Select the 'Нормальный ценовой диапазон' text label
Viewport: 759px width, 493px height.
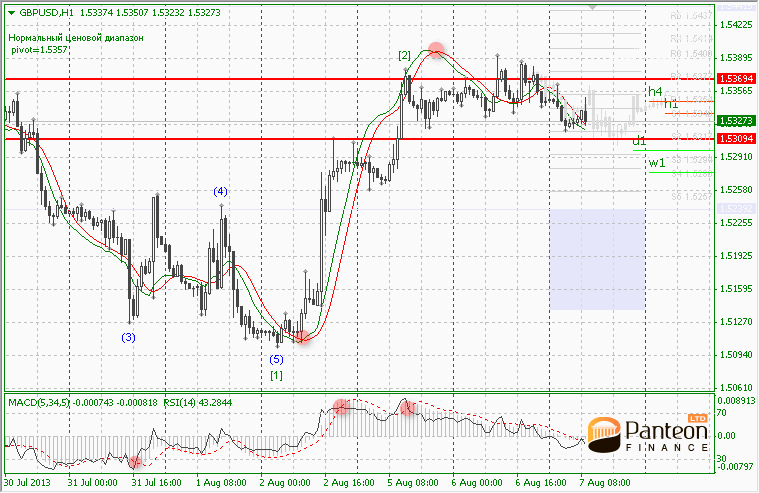(x=76, y=38)
